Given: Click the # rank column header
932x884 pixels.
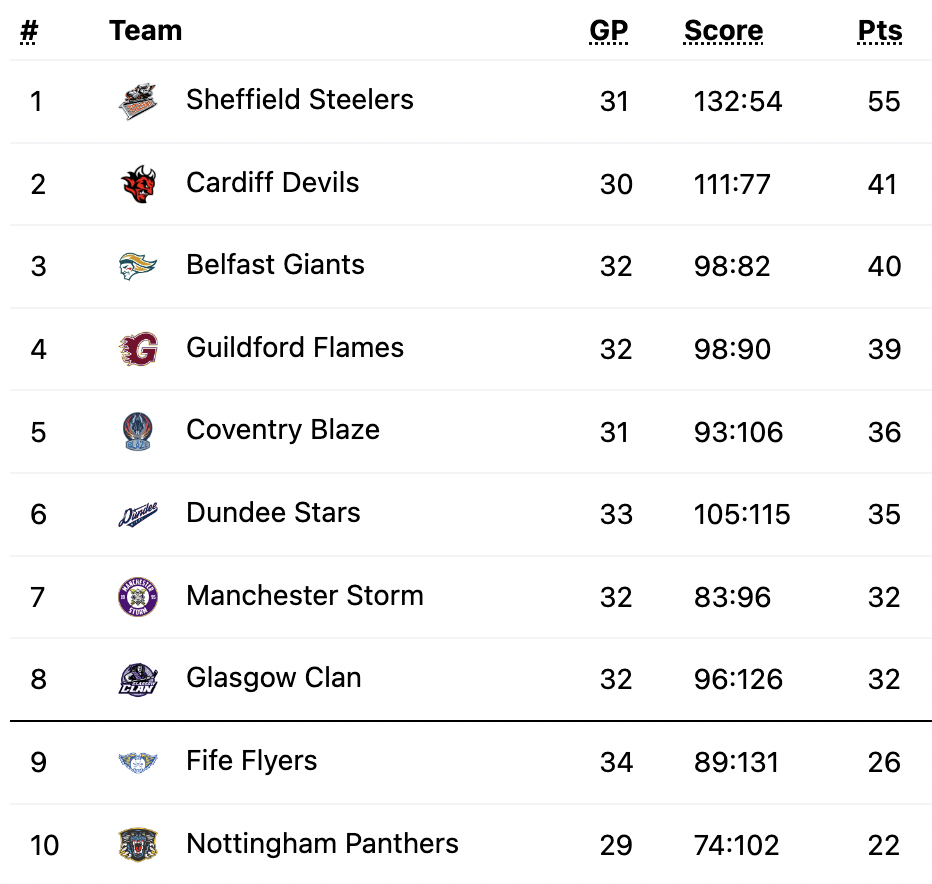Looking at the screenshot, I should pos(29,31).
